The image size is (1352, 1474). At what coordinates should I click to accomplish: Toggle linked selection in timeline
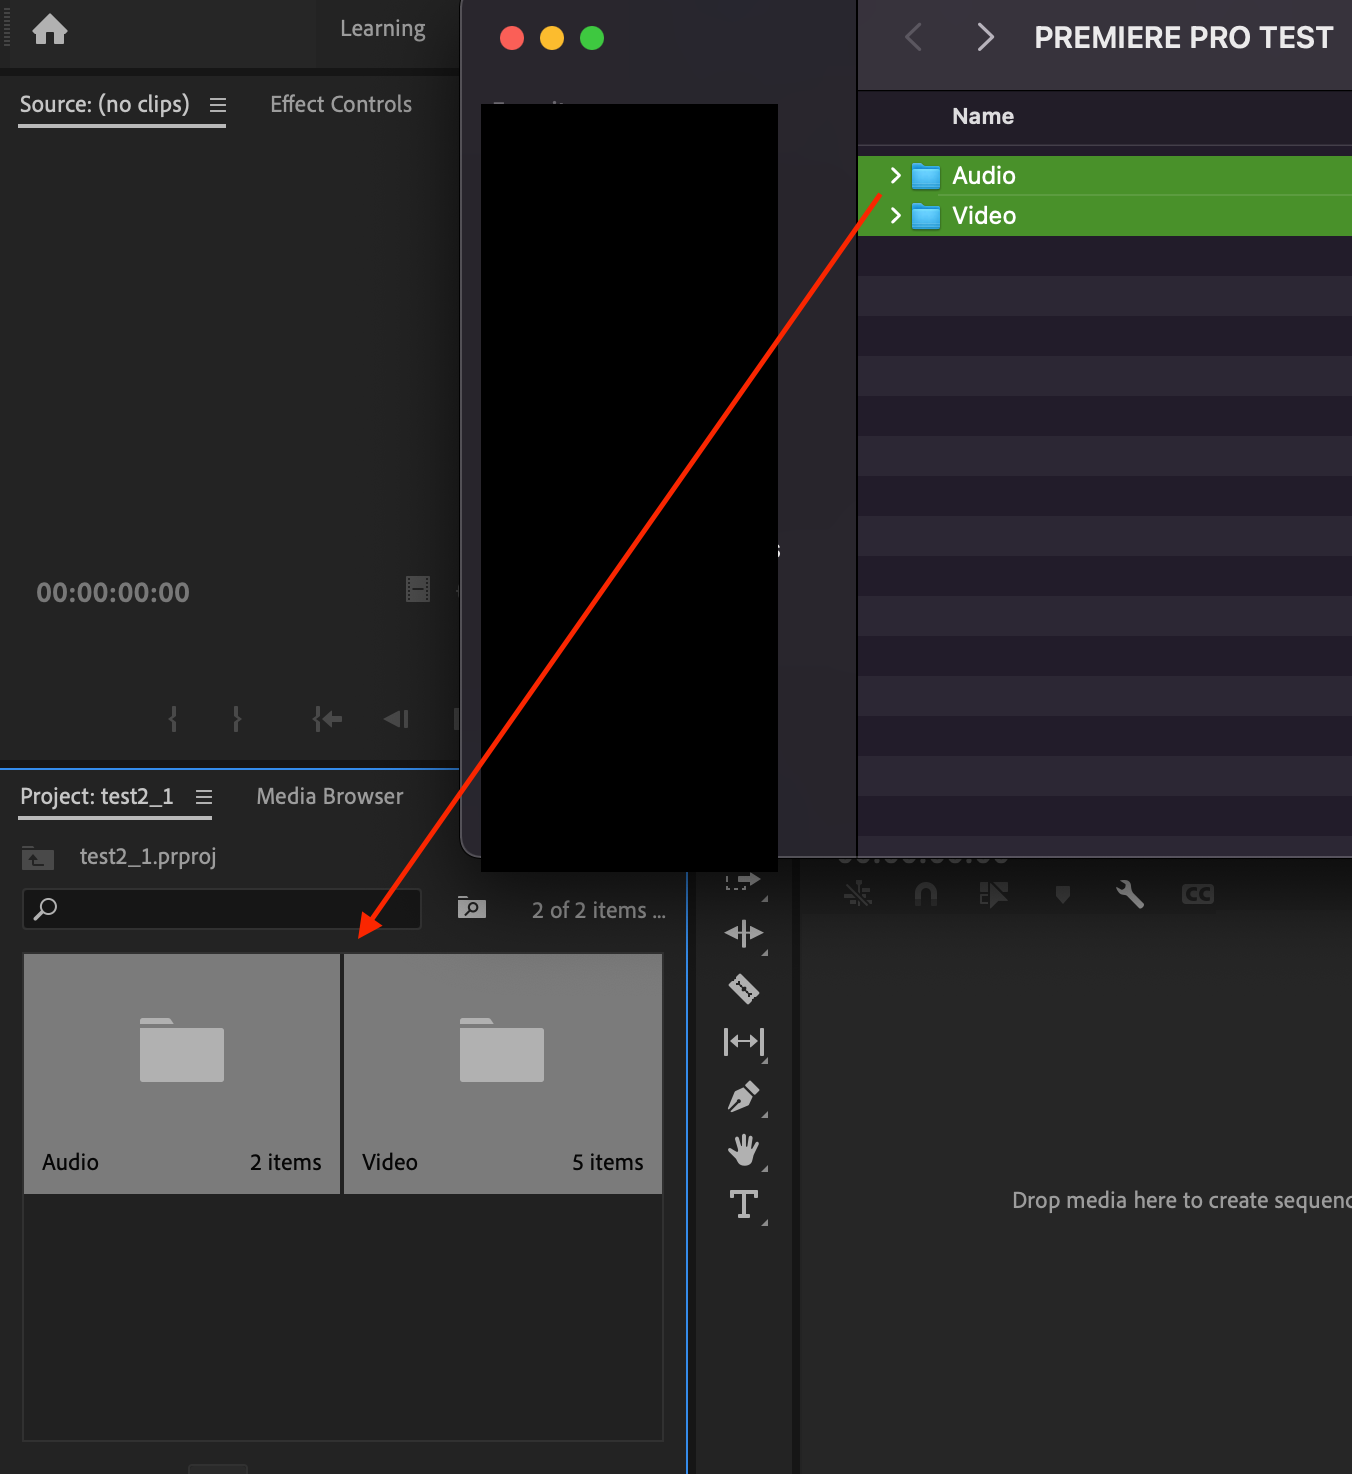(x=993, y=894)
